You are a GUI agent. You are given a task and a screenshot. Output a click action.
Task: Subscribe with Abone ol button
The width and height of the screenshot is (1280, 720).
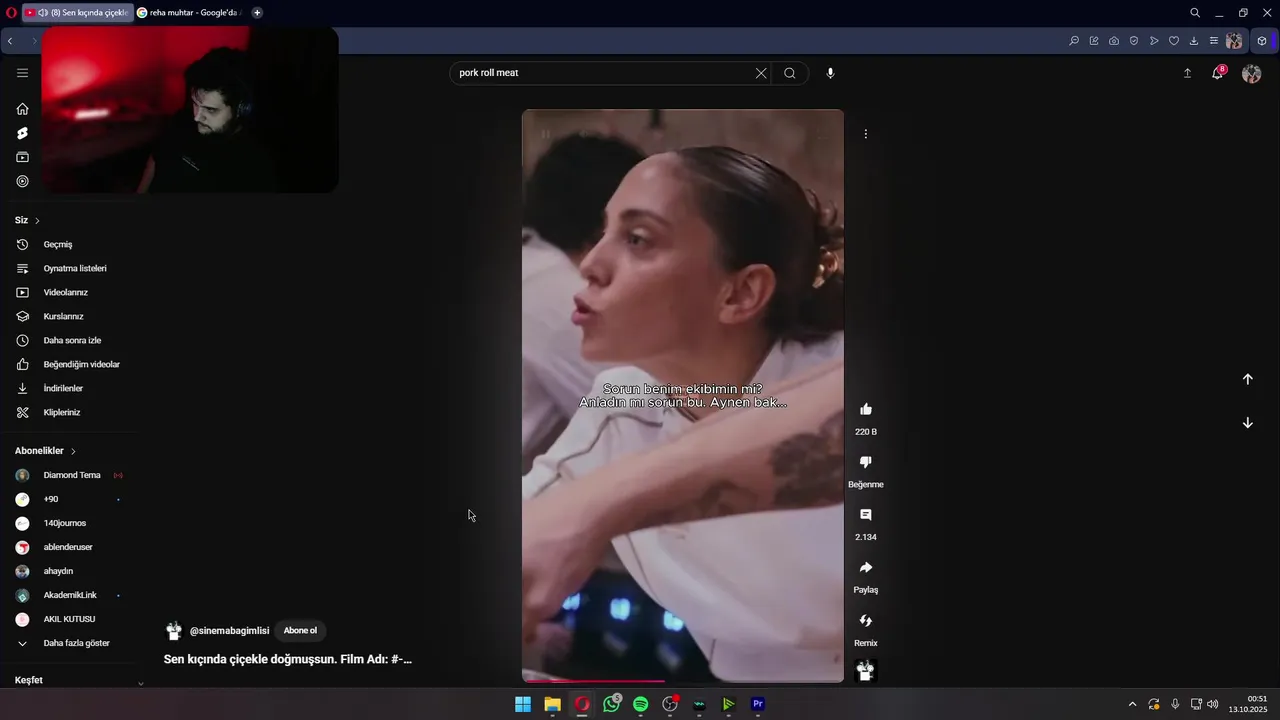point(300,631)
